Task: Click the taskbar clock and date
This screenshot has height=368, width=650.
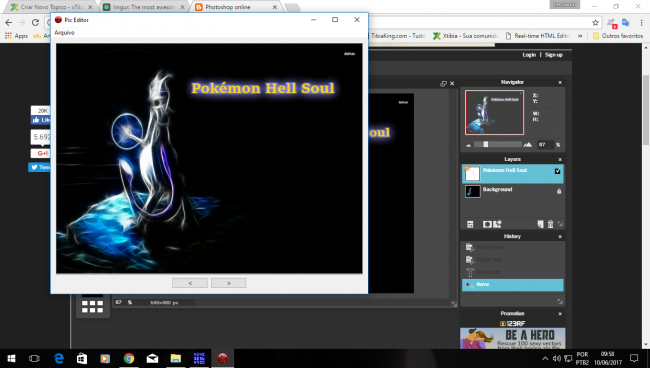Action: [608, 358]
